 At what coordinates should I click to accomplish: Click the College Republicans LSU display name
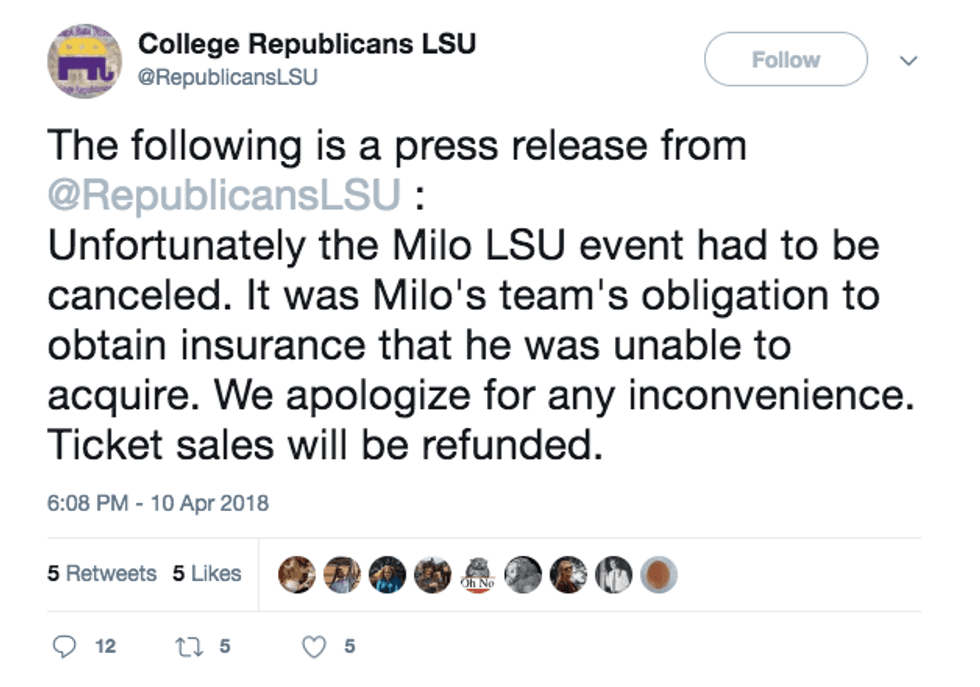(306, 44)
